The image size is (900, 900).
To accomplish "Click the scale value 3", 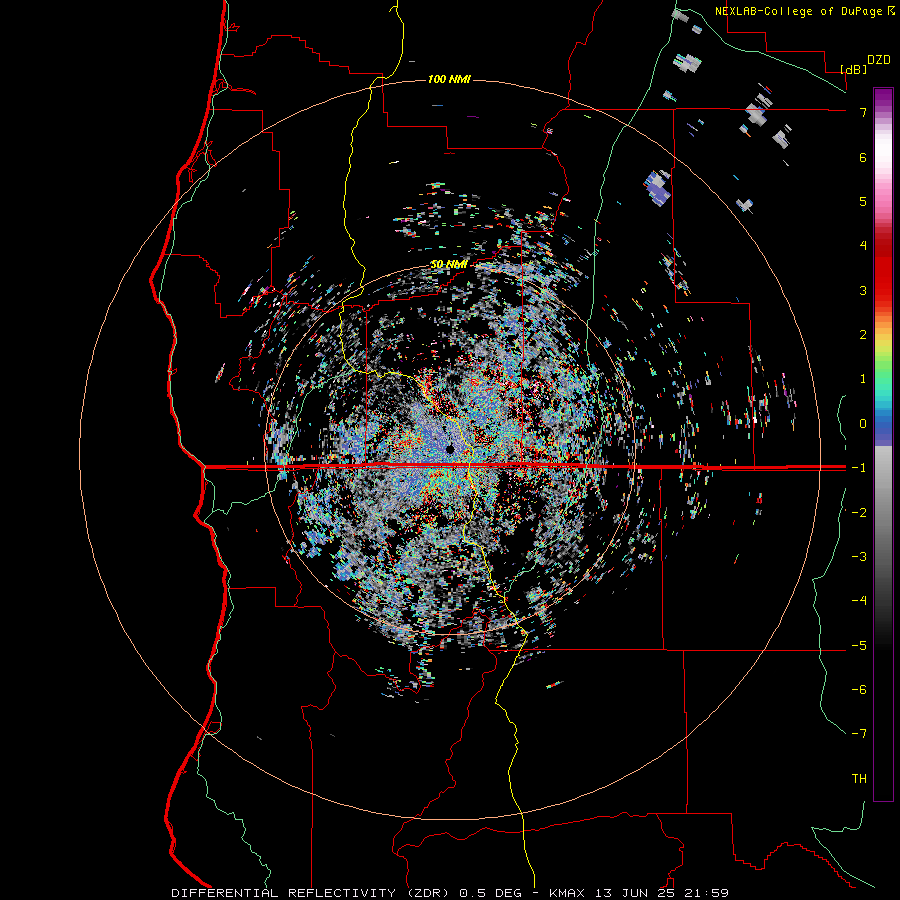I will [863, 290].
